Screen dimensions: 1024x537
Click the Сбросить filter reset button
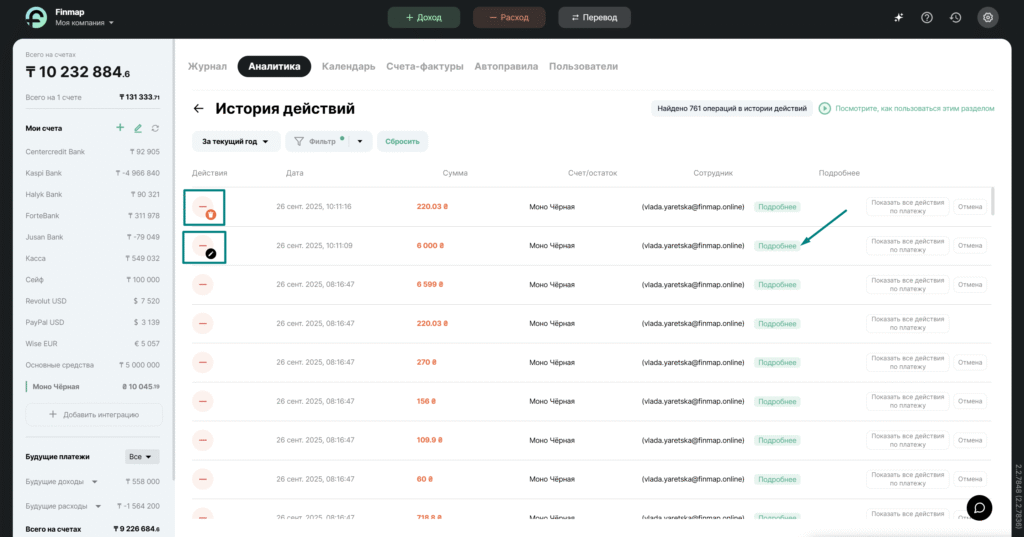coord(402,142)
